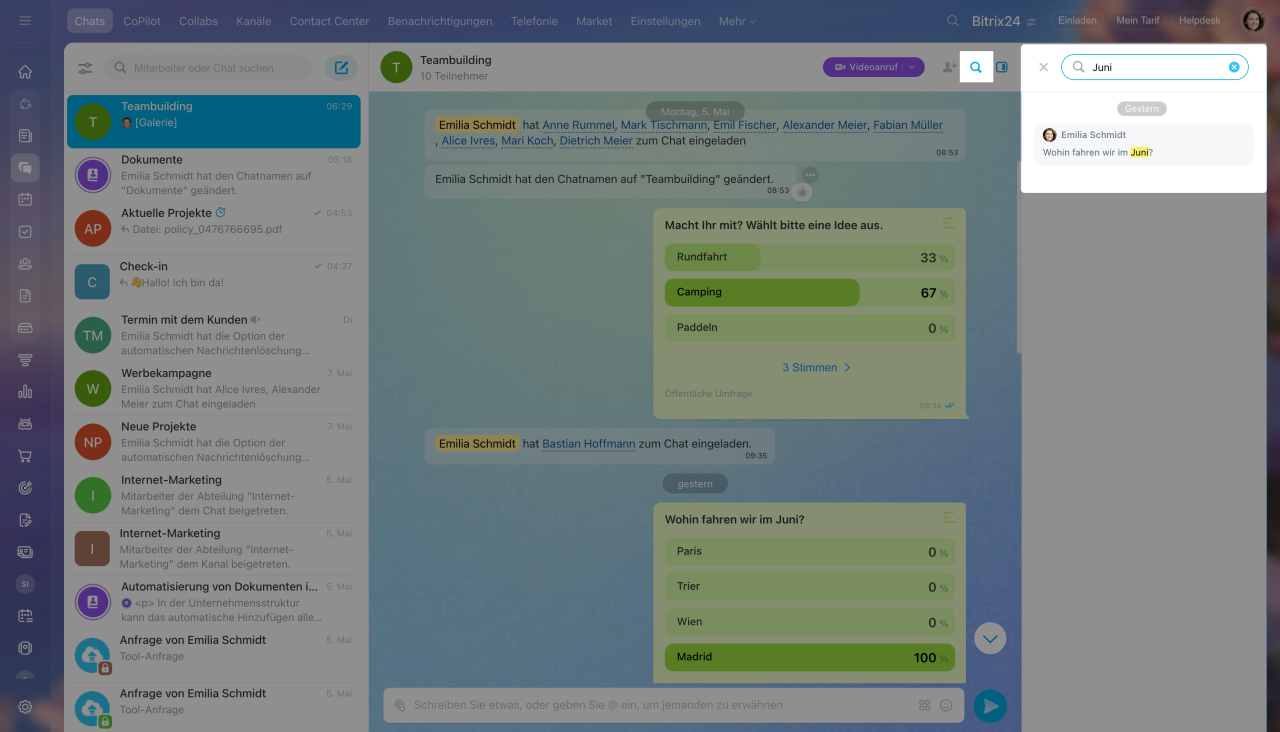
Task: Open the Einstellungen tab
Action: 665,21
